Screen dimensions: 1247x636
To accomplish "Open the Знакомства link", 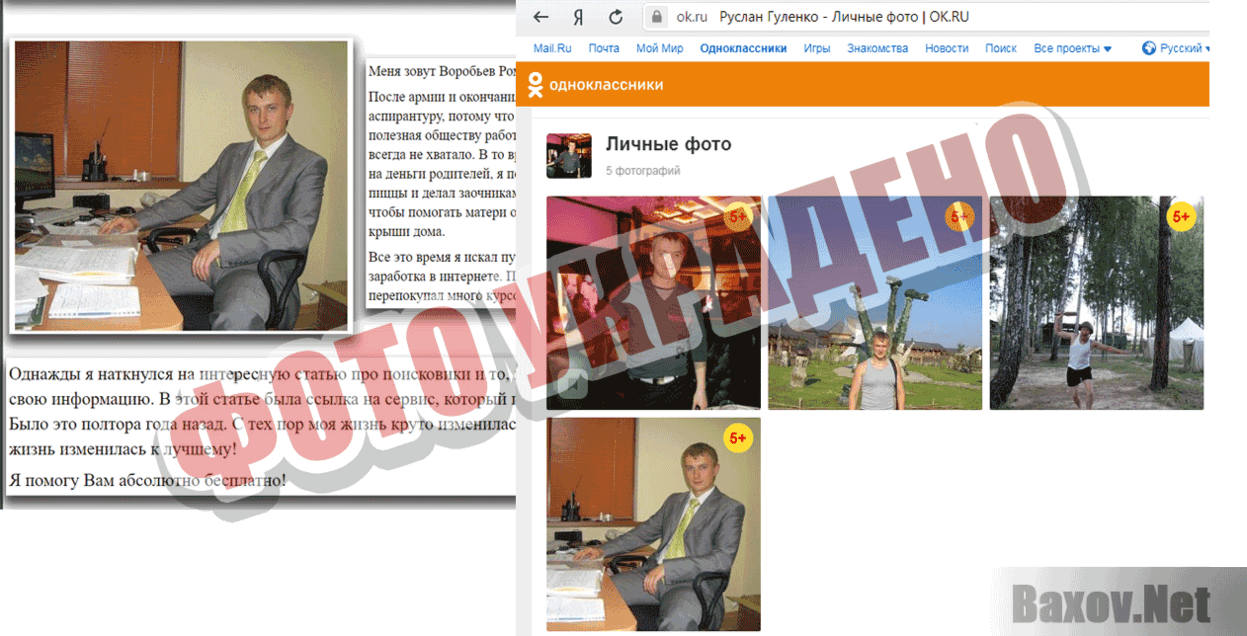I will coord(876,47).
